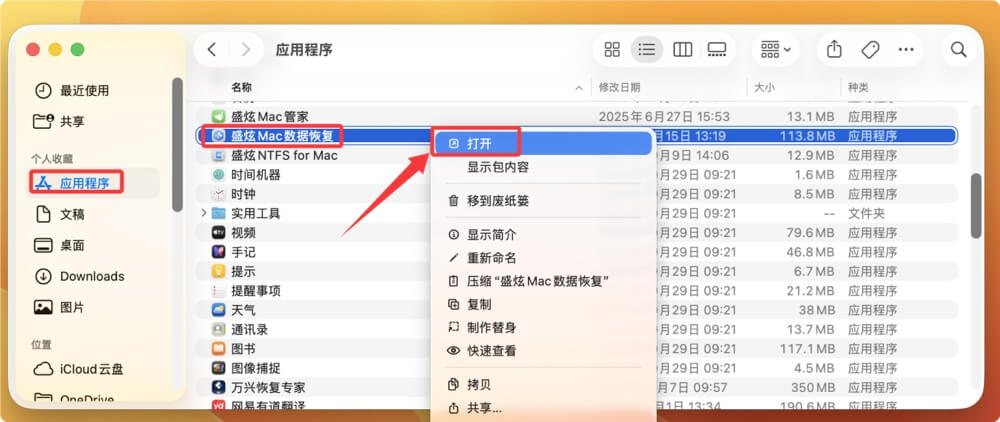Click the cloud icon beside iCloud云盘
Viewport: 1000px width, 422px height.
coord(43,369)
